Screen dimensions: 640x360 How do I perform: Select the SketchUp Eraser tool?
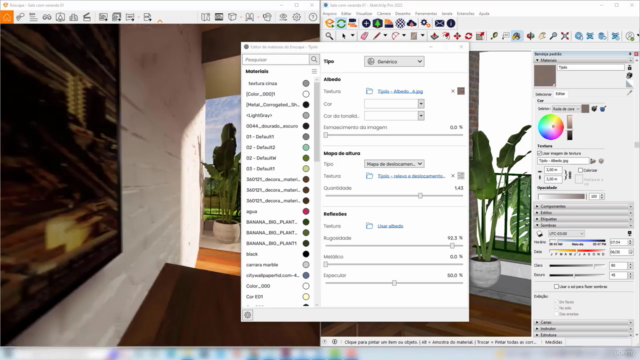pos(364,36)
